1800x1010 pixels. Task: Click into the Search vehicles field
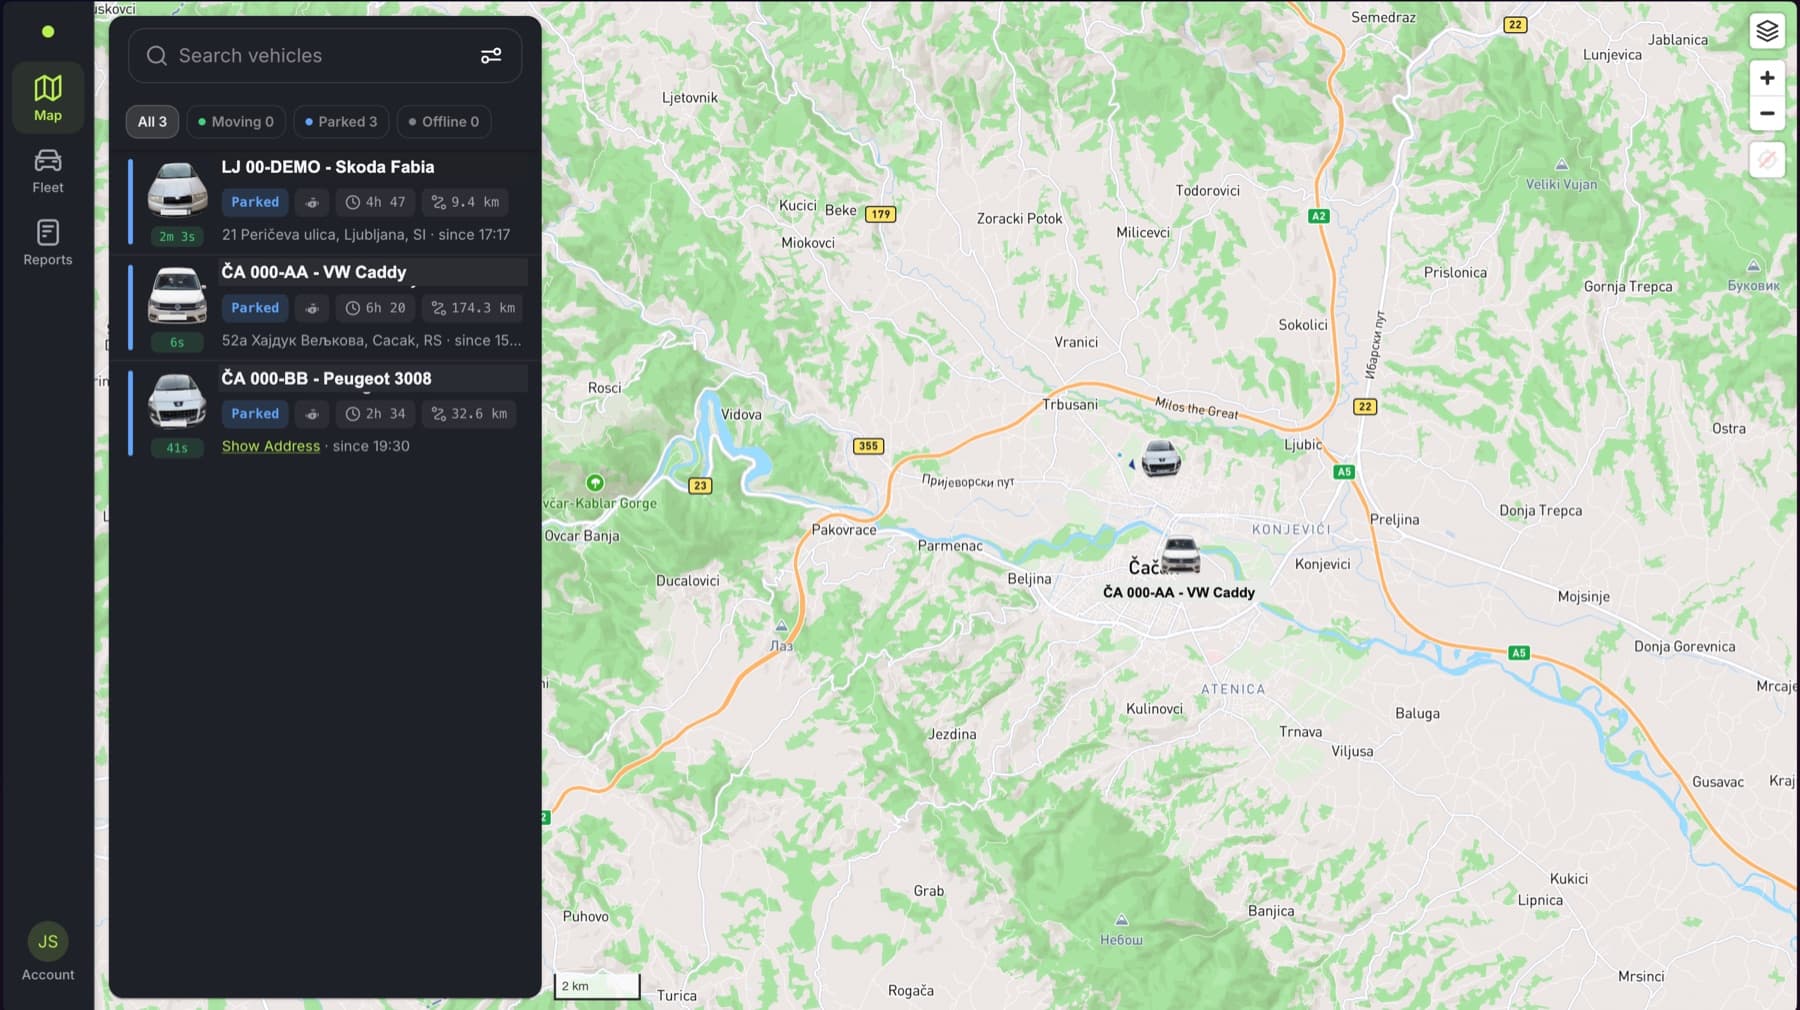325,56
